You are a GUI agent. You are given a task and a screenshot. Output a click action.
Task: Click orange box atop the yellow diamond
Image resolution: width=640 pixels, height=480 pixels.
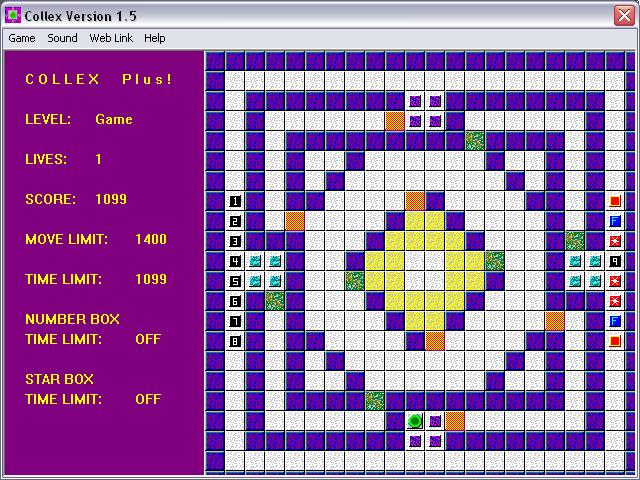pos(415,201)
